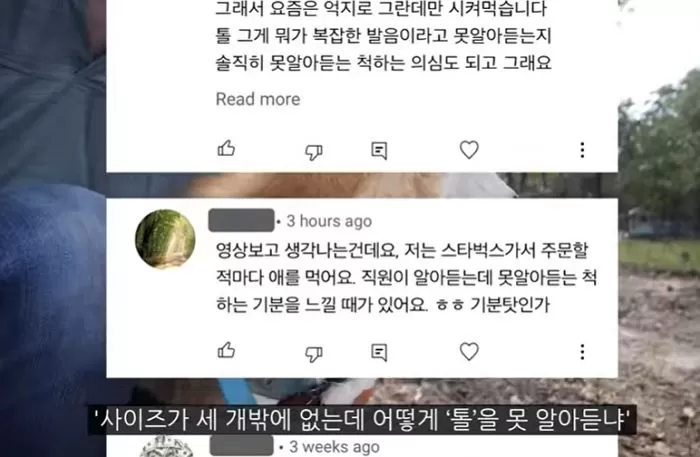Open blurred username of 3 hours ago comment
700x457 pixels.
click(x=241, y=220)
